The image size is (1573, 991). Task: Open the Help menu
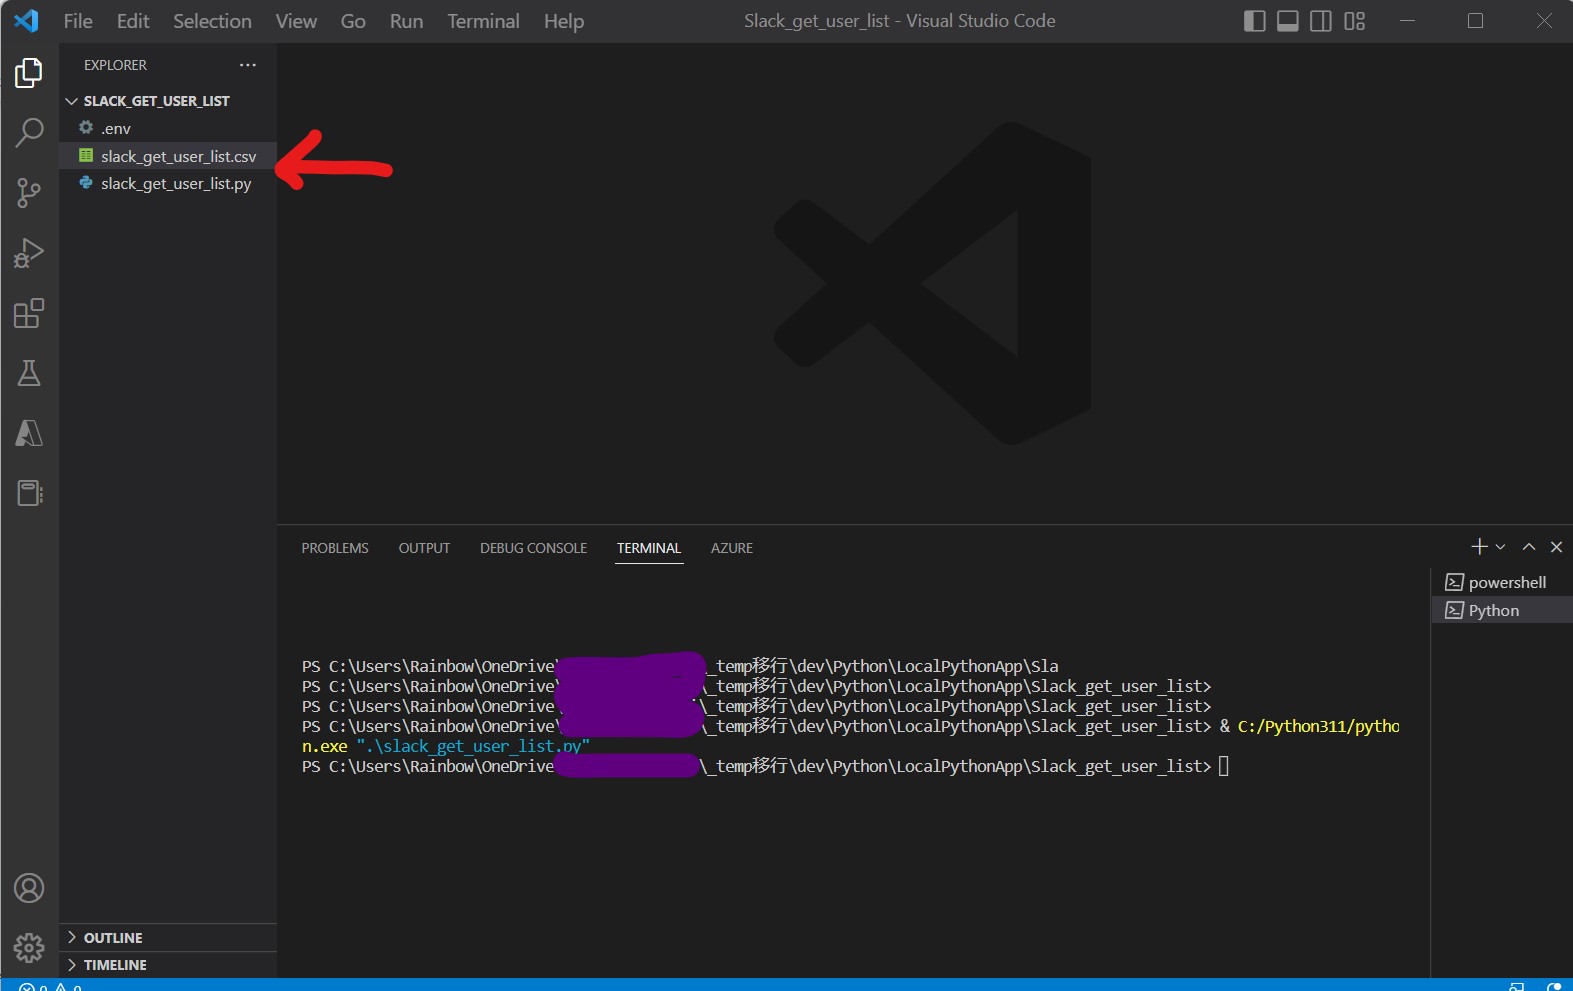564,21
